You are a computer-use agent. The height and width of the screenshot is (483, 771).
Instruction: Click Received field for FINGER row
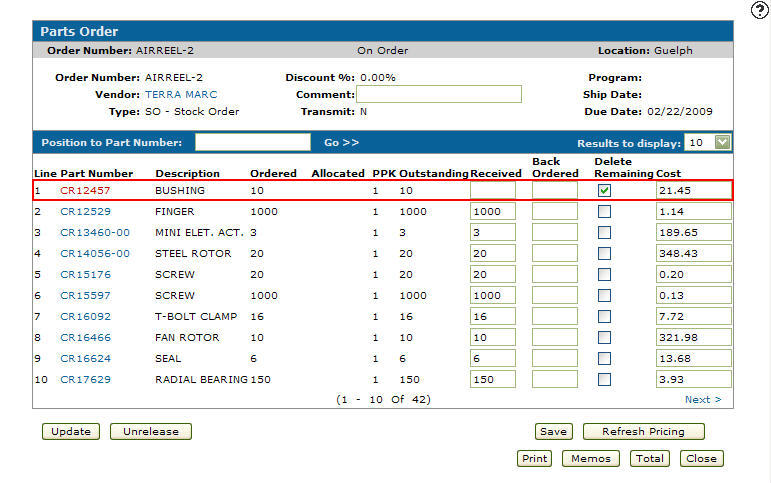[493, 211]
